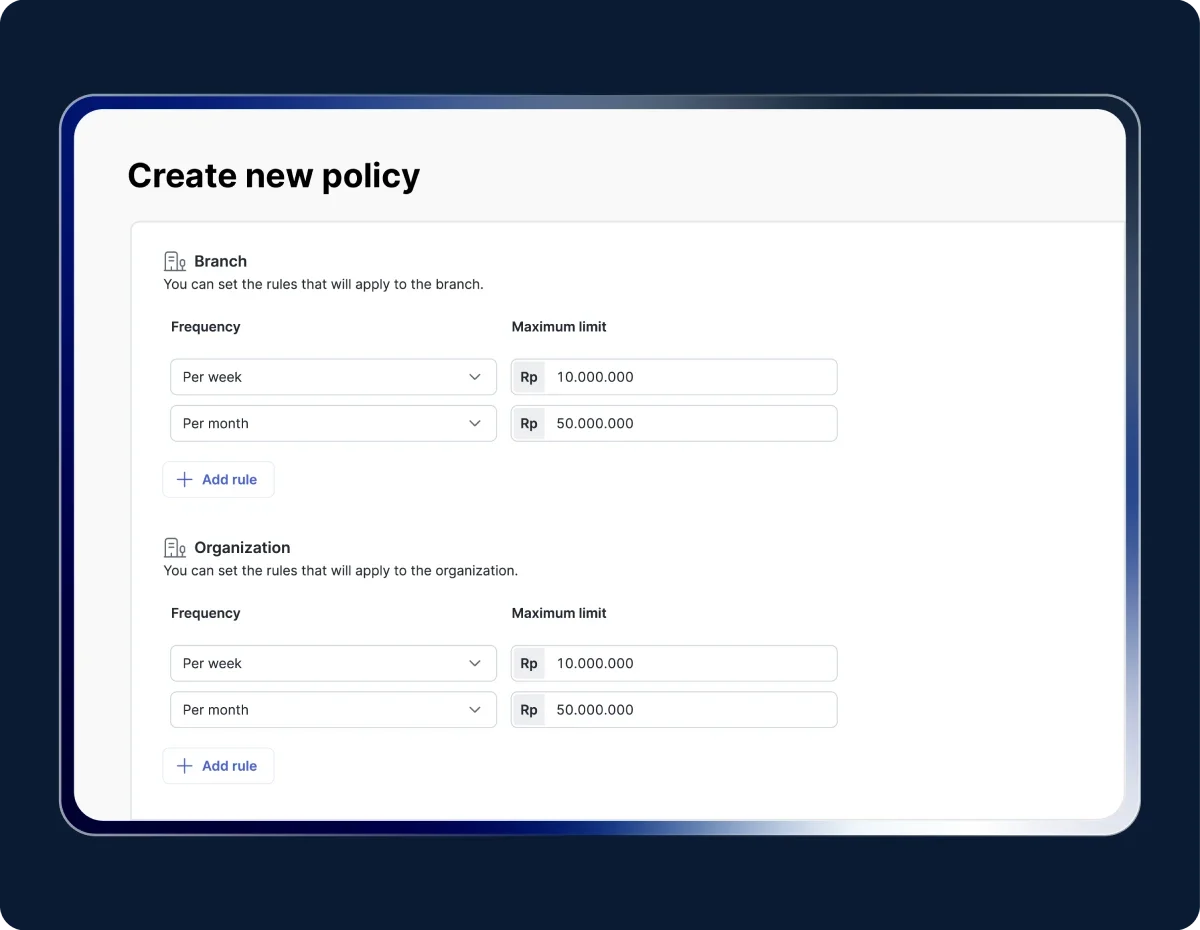
Task: Open Branch's Per week frequency dropdown
Action: point(333,377)
